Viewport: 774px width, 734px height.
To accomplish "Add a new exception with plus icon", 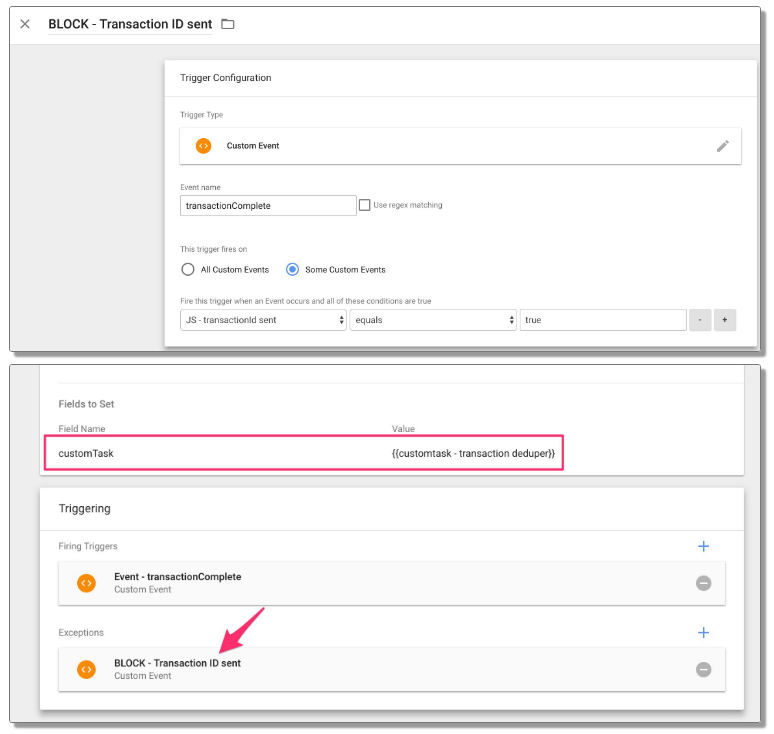I will [703, 632].
